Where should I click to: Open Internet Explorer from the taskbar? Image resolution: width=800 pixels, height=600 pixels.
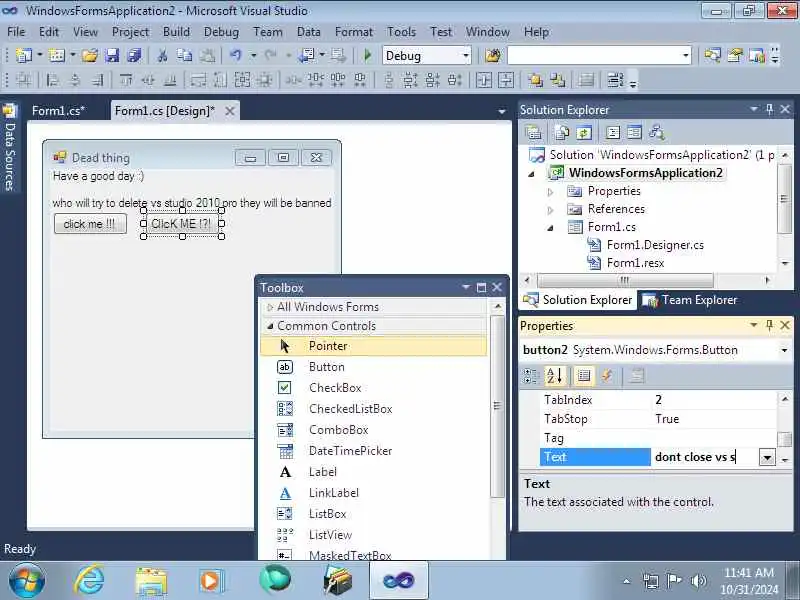click(89, 580)
